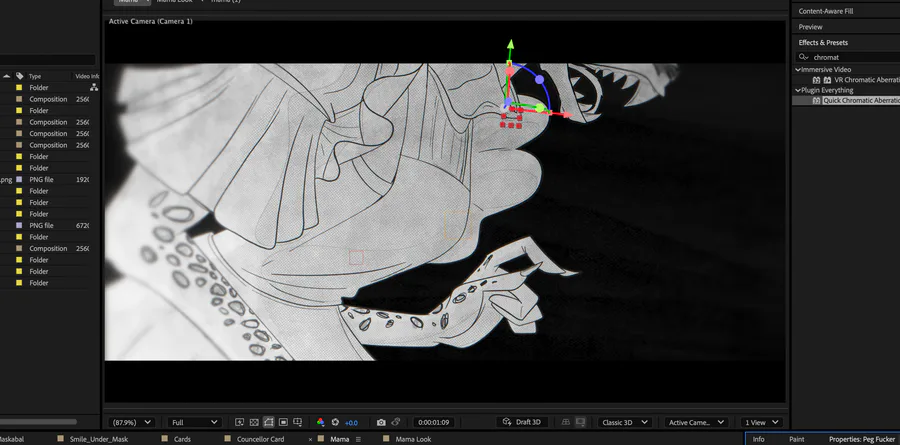Screen dimensions: 900x445
Task: Enable the Region of Interest icon
Action: click(283, 422)
